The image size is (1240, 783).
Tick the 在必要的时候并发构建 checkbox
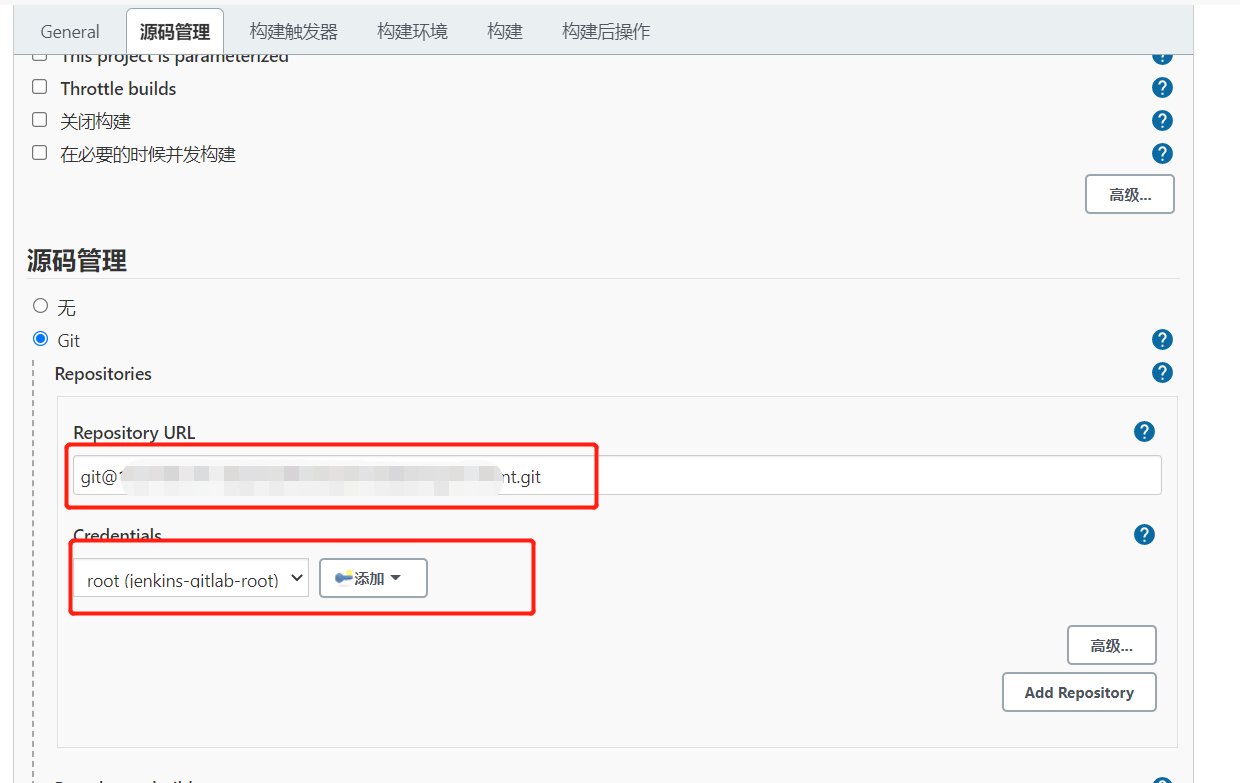(x=40, y=153)
